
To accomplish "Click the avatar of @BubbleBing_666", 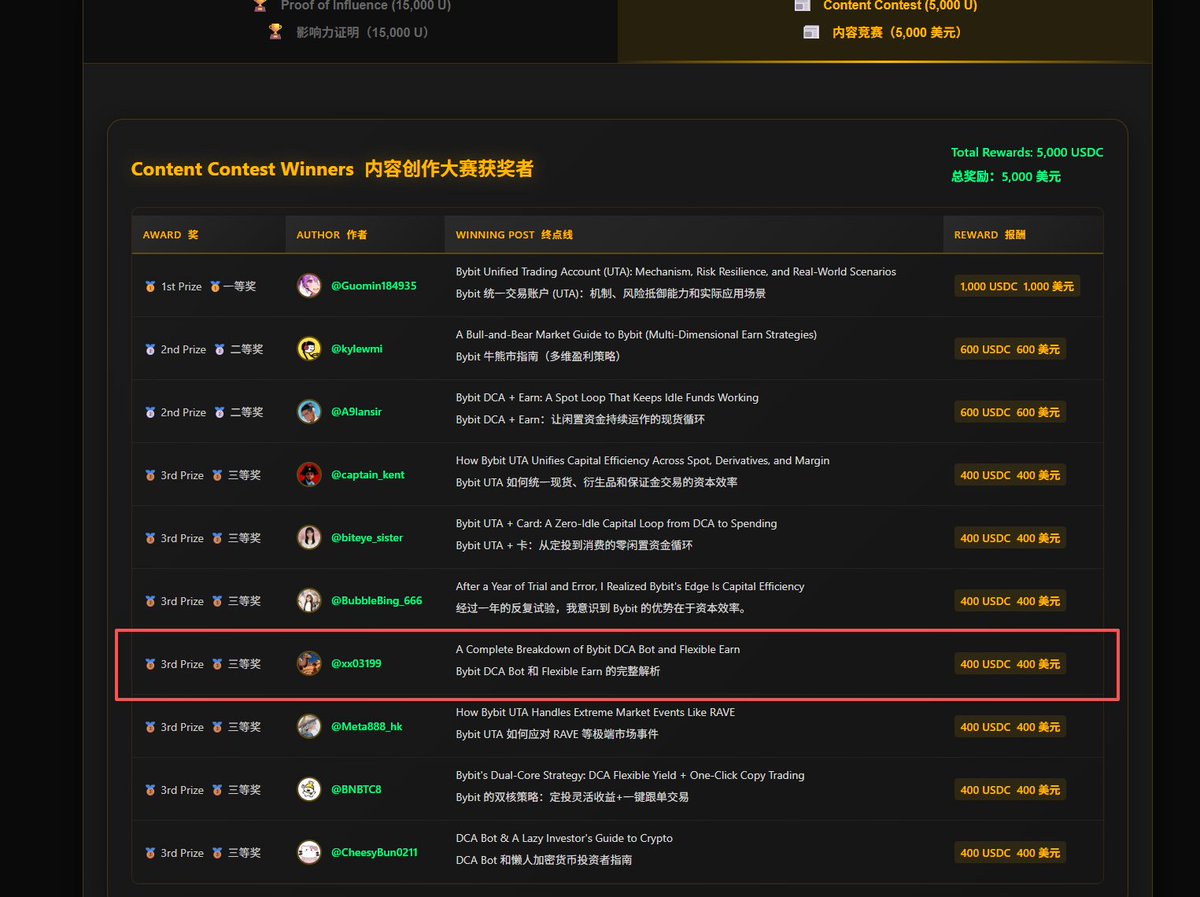I will (x=309, y=601).
